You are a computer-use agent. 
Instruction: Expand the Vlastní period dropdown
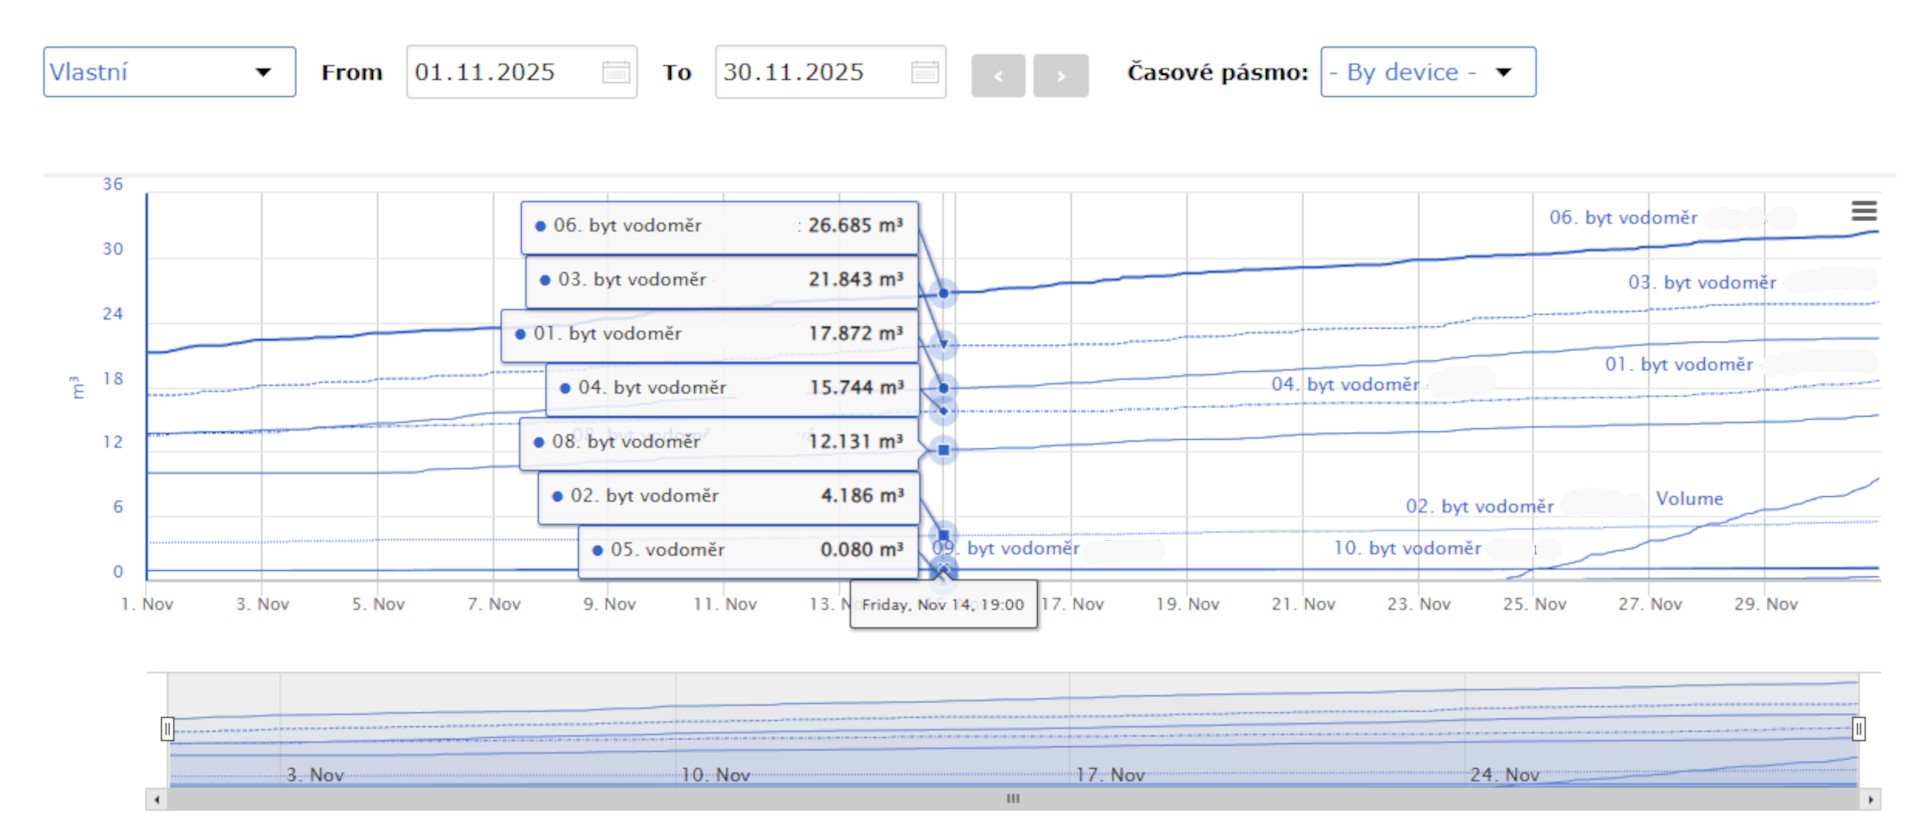point(169,72)
